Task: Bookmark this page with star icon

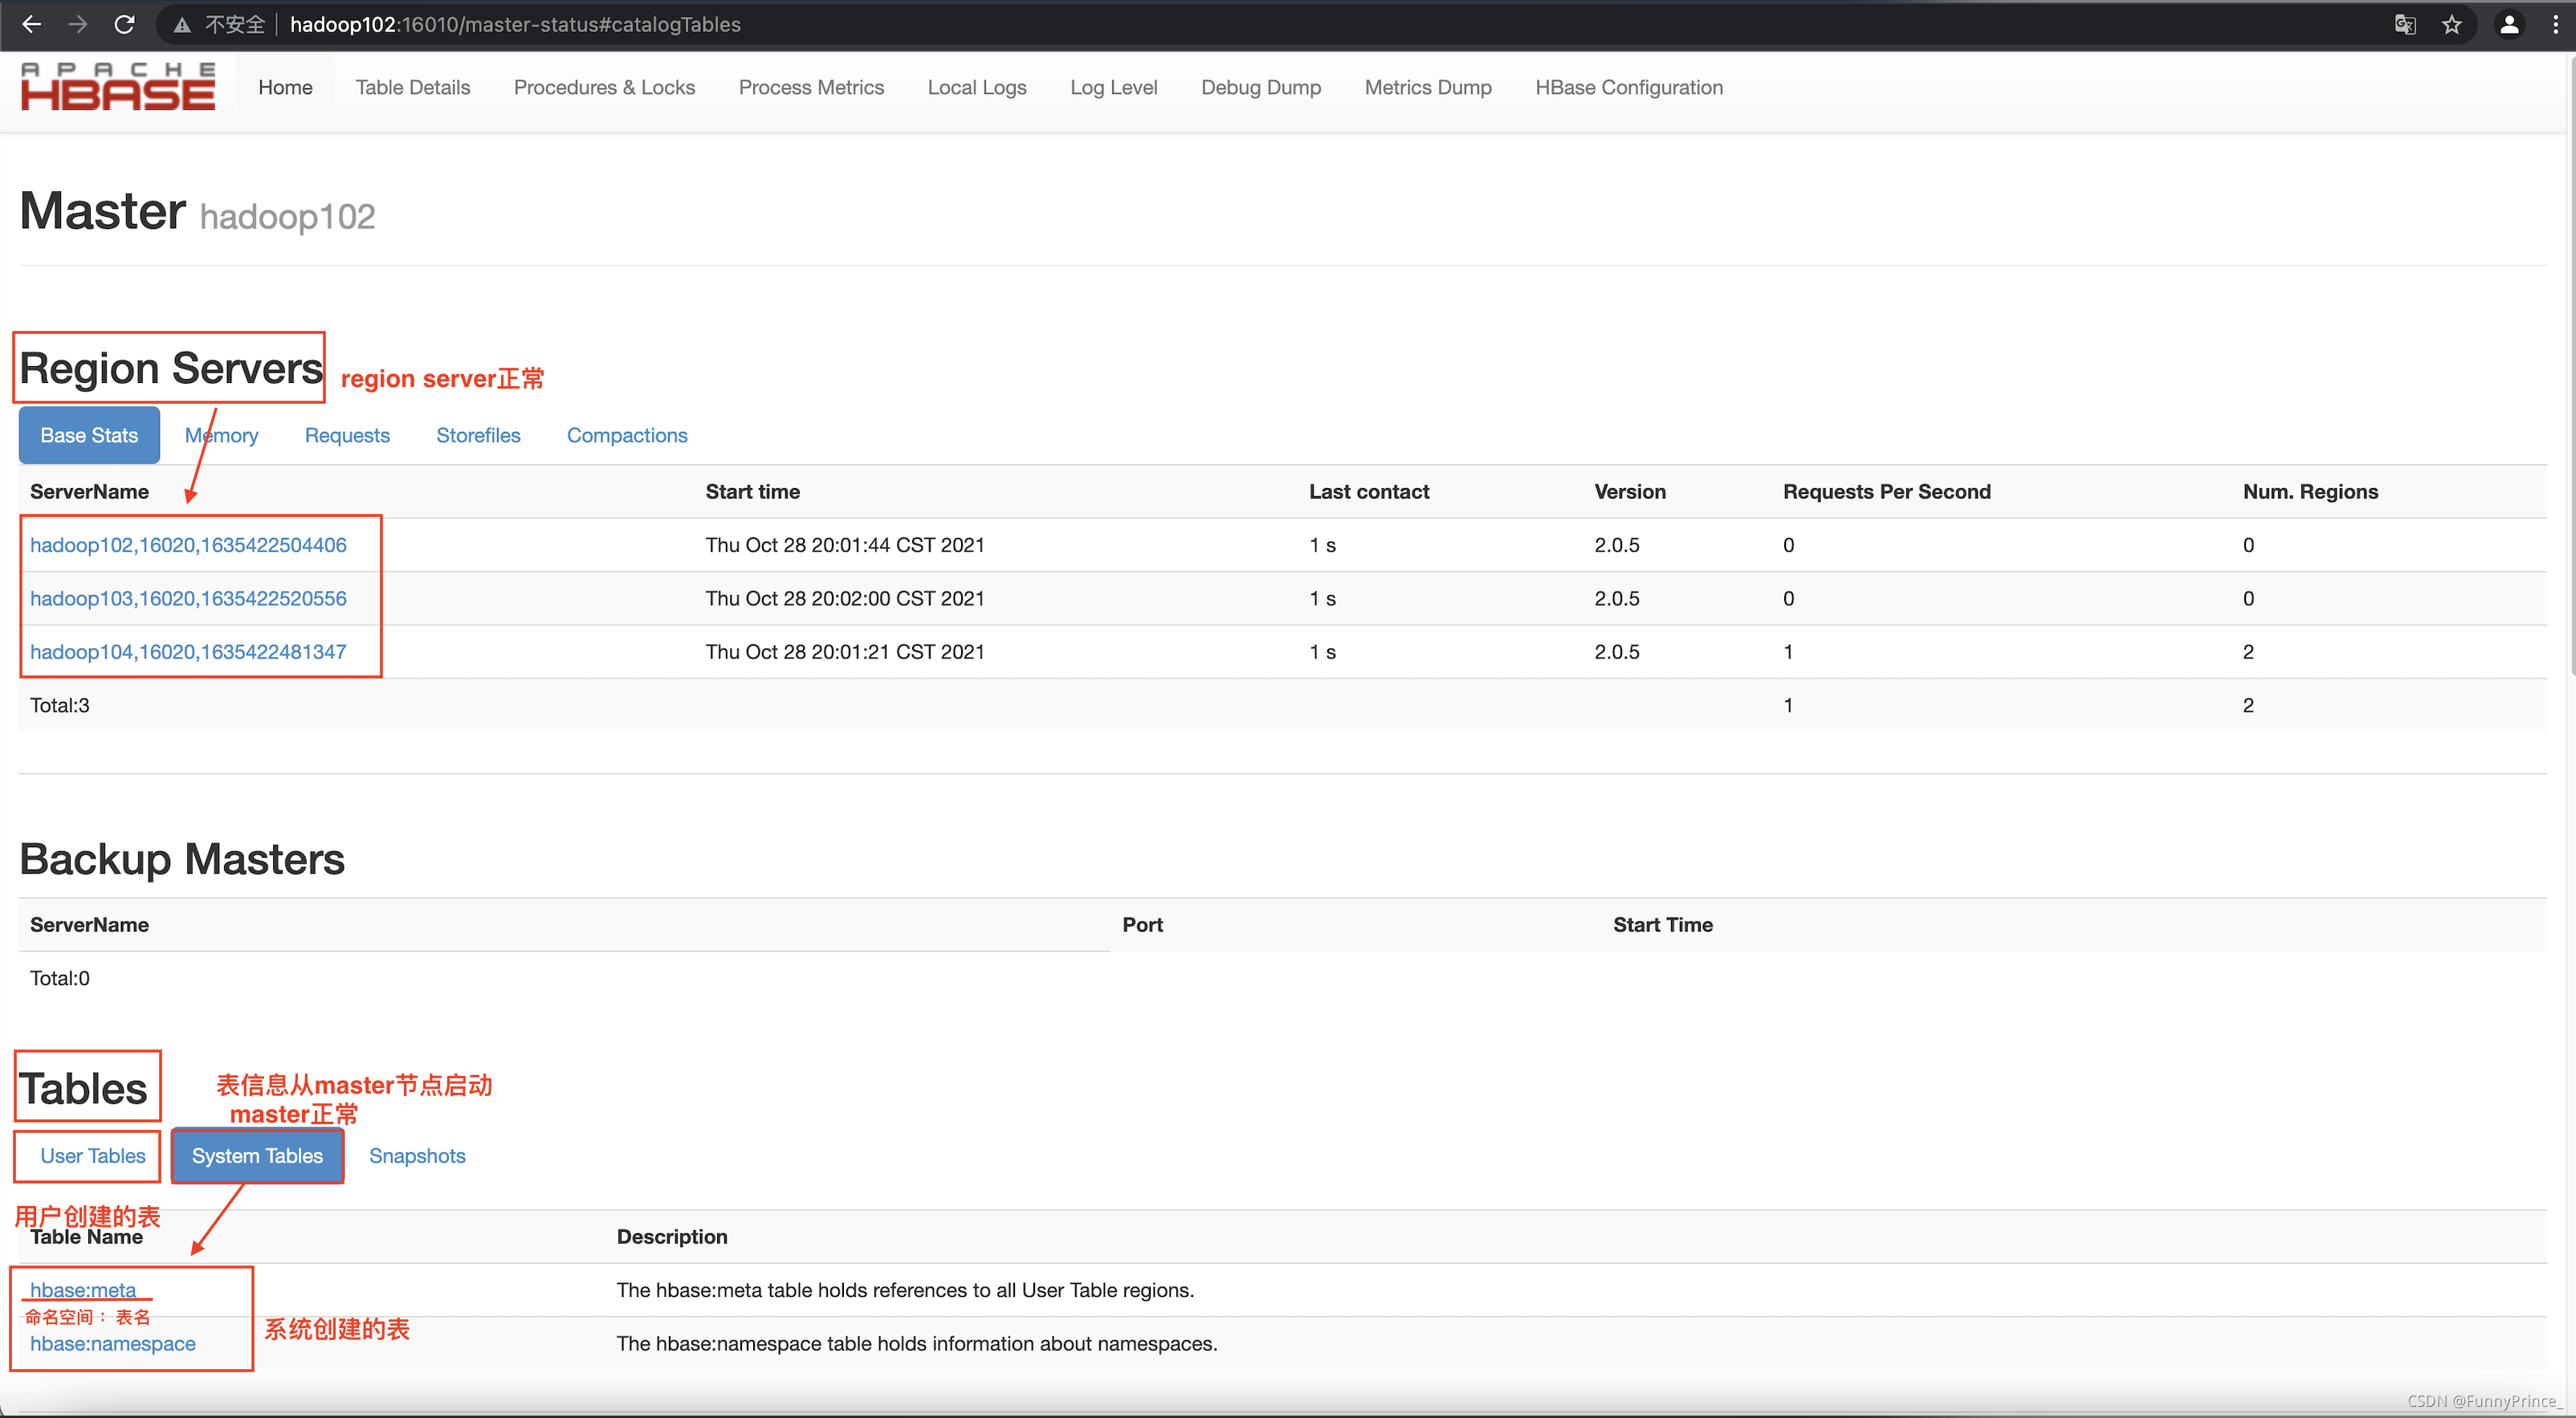Action: point(2451,25)
